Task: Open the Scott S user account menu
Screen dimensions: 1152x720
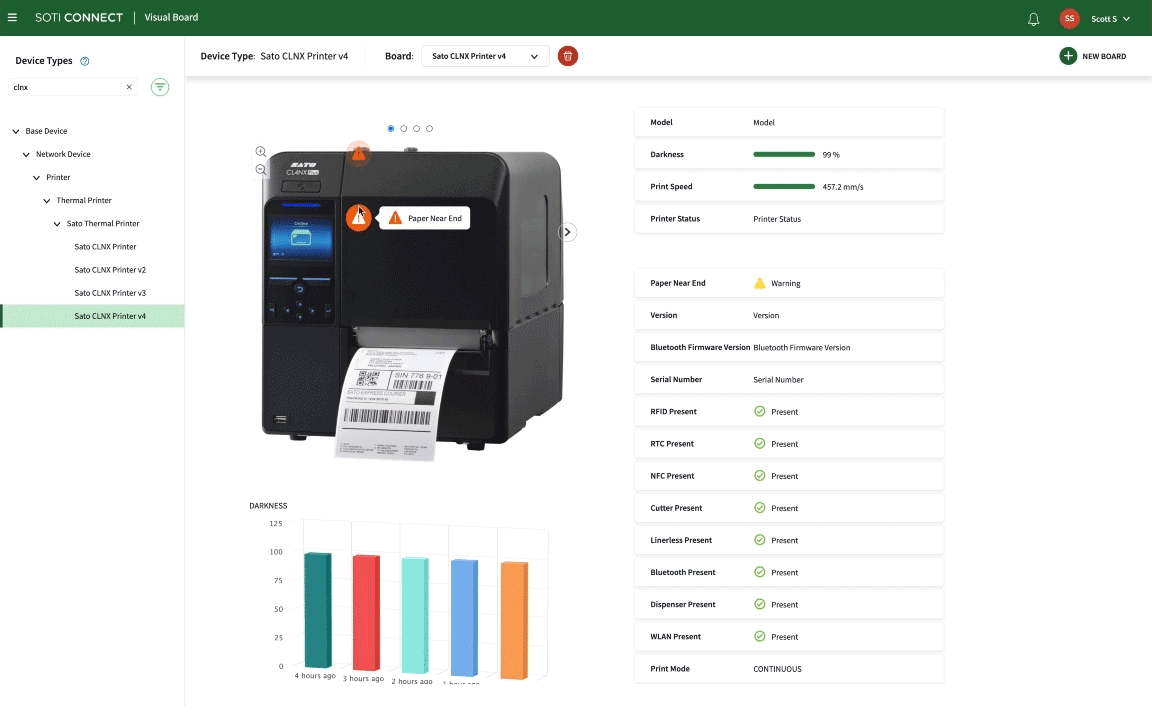Action: tap(1106, 18)
